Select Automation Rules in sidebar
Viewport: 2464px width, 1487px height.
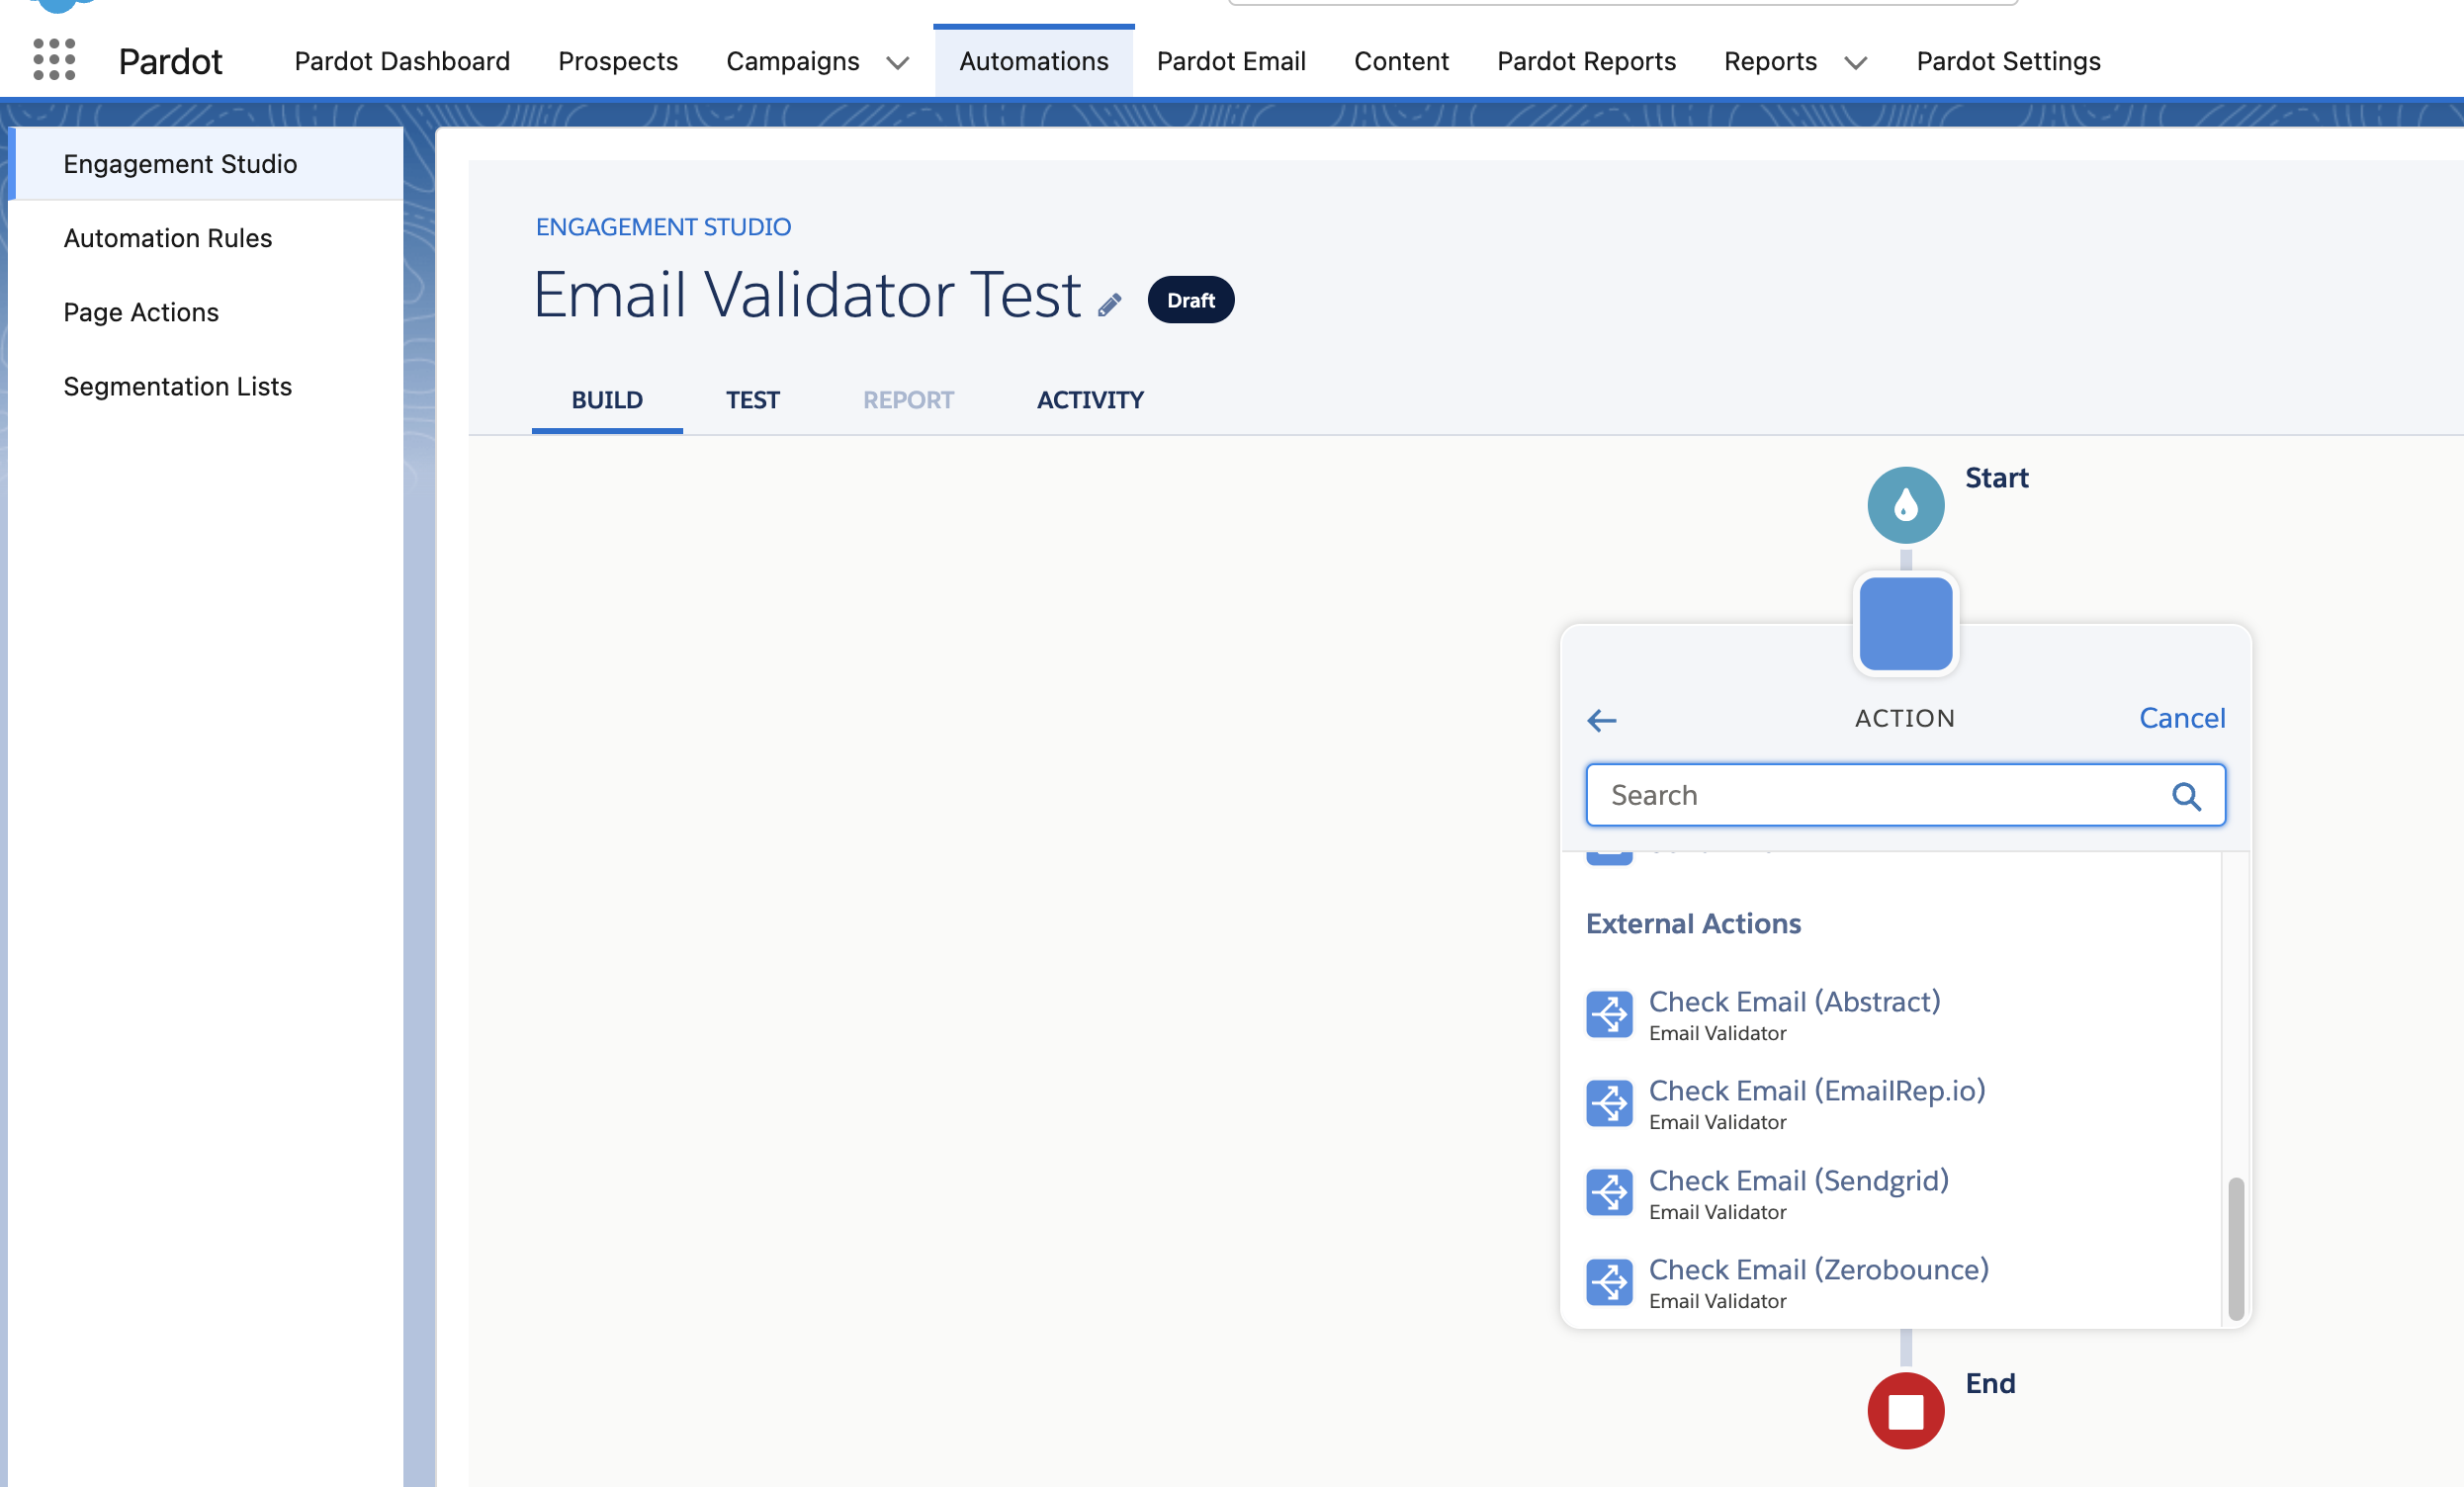tap(167, 238)
